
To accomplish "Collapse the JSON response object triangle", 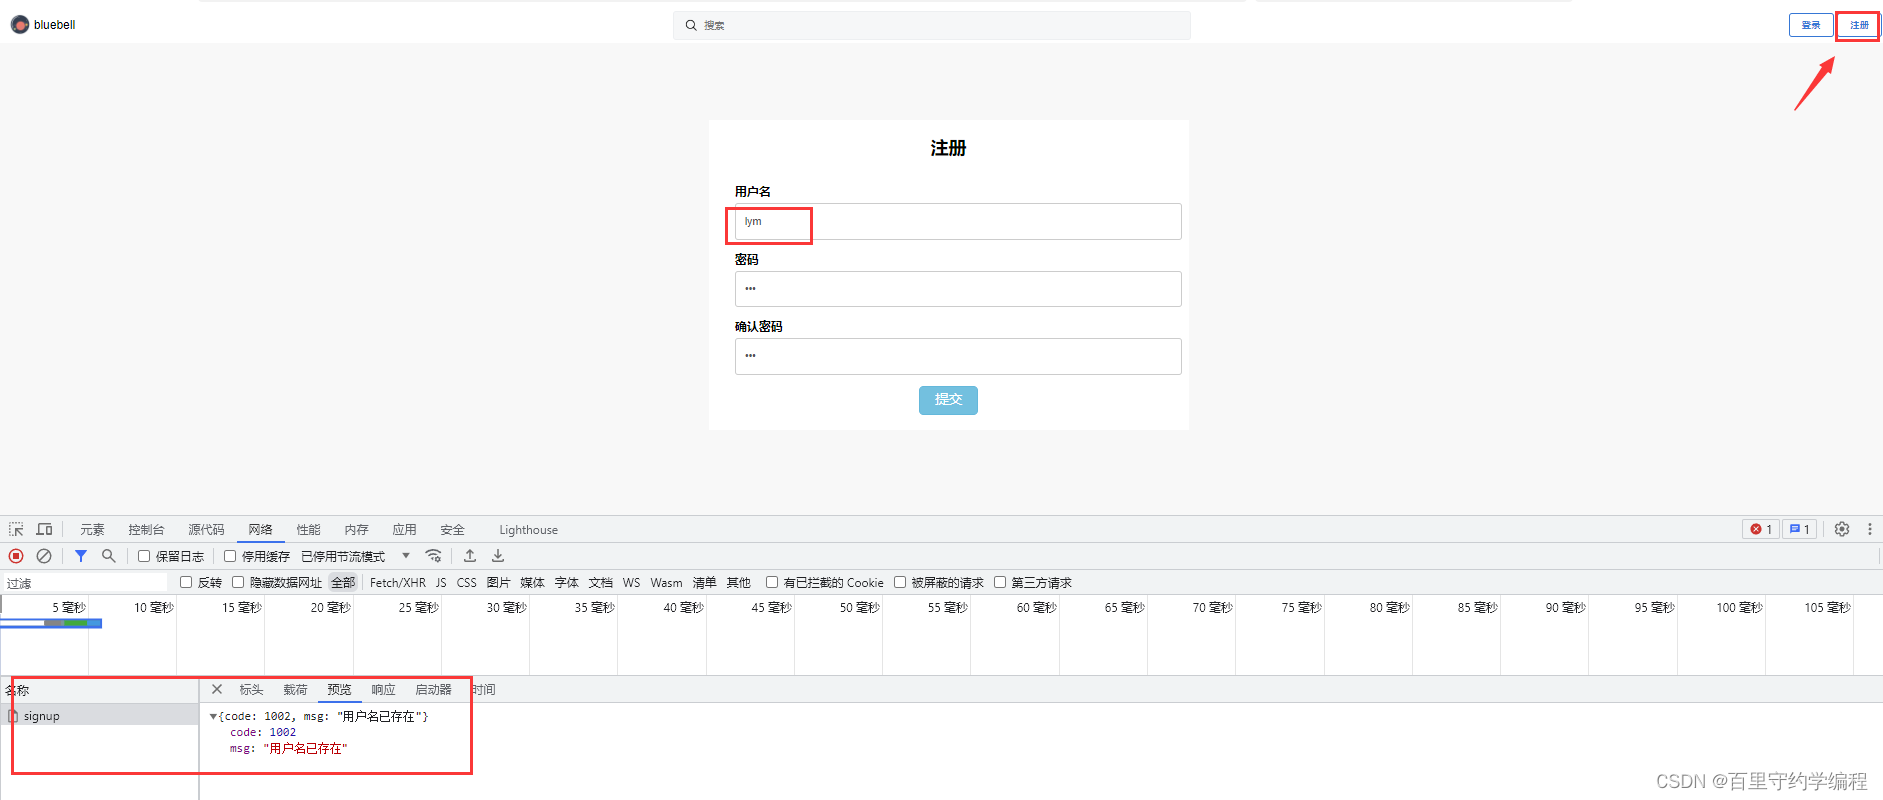I will 213,716.
